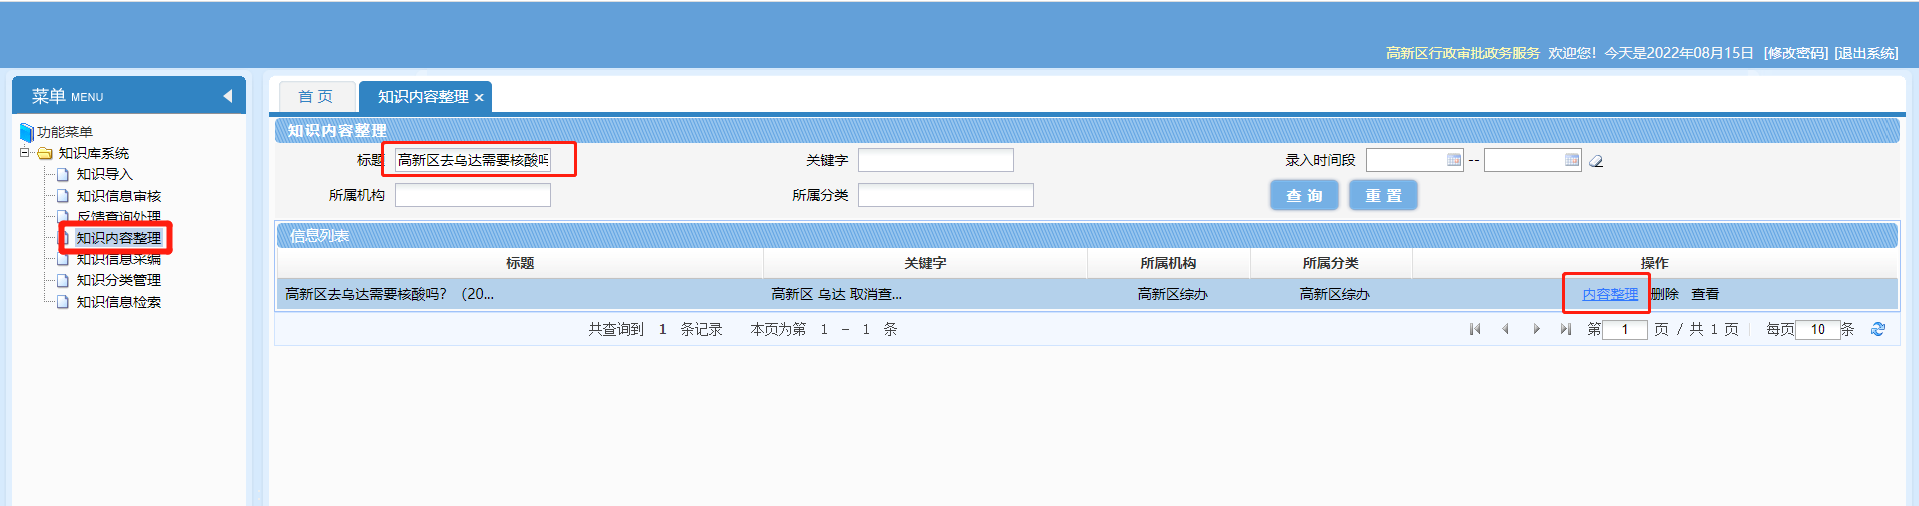Click the 重置 reset button
The image size is (1919, 506).
tap(1383, 196)
